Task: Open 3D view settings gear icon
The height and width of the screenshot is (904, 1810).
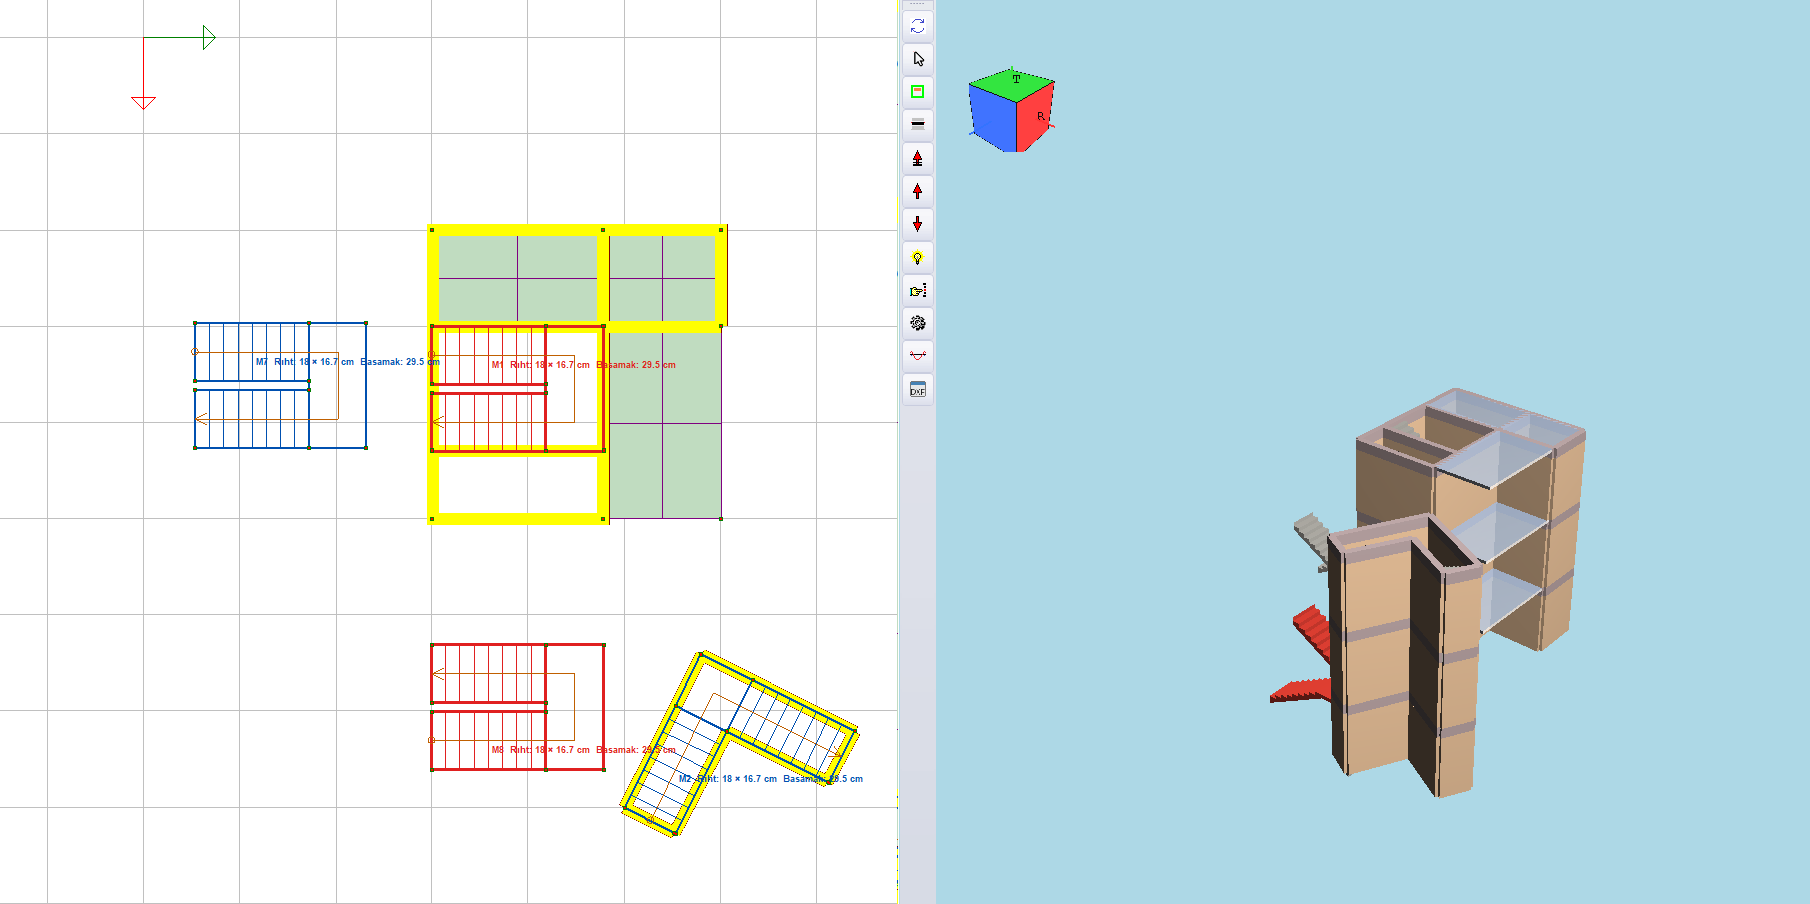Action: (917, 323)
